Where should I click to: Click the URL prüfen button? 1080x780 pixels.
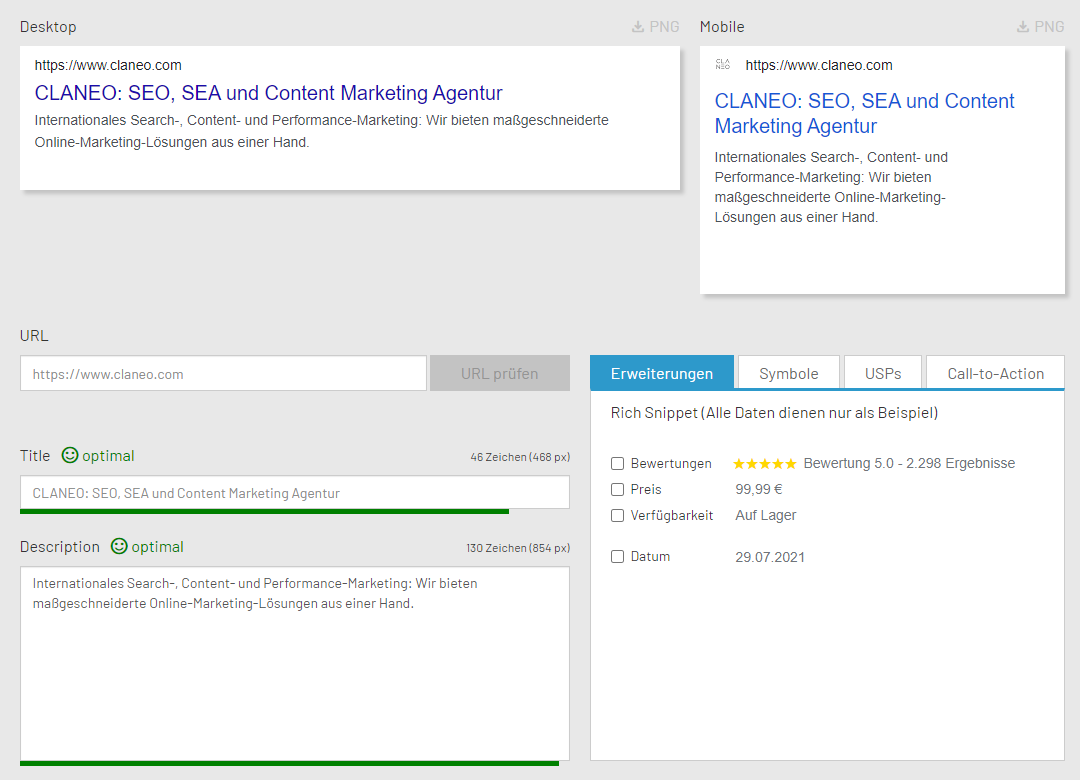500,373
